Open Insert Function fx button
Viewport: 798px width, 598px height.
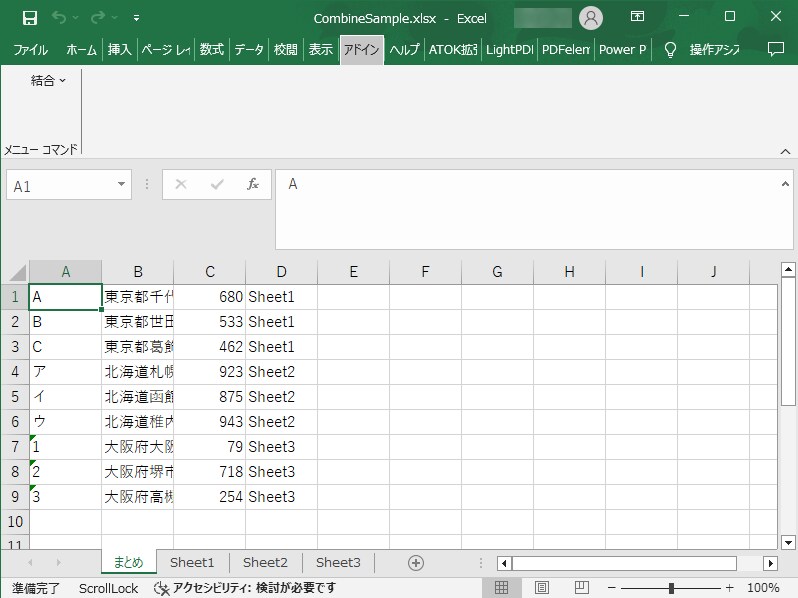coord(253,184)
